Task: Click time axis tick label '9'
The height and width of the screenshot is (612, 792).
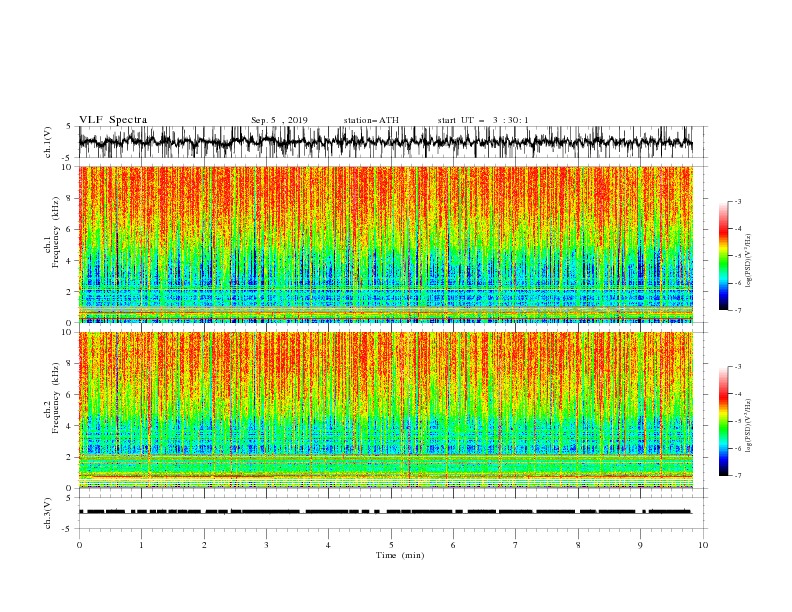Action: pos(640,545)
